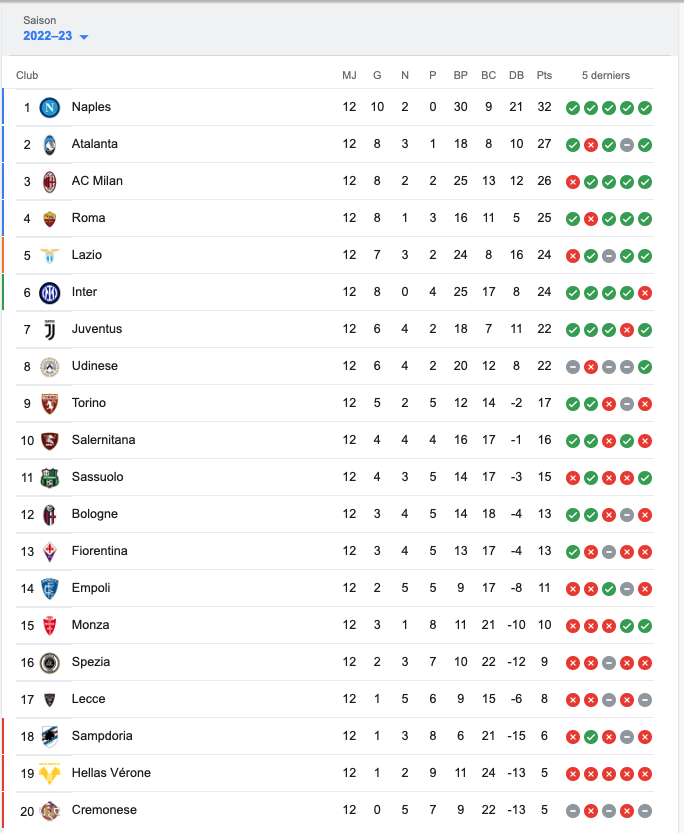Screen dimensions: 684x833
Task: Click the Udinese team name
Action: [x=94, y=366]
